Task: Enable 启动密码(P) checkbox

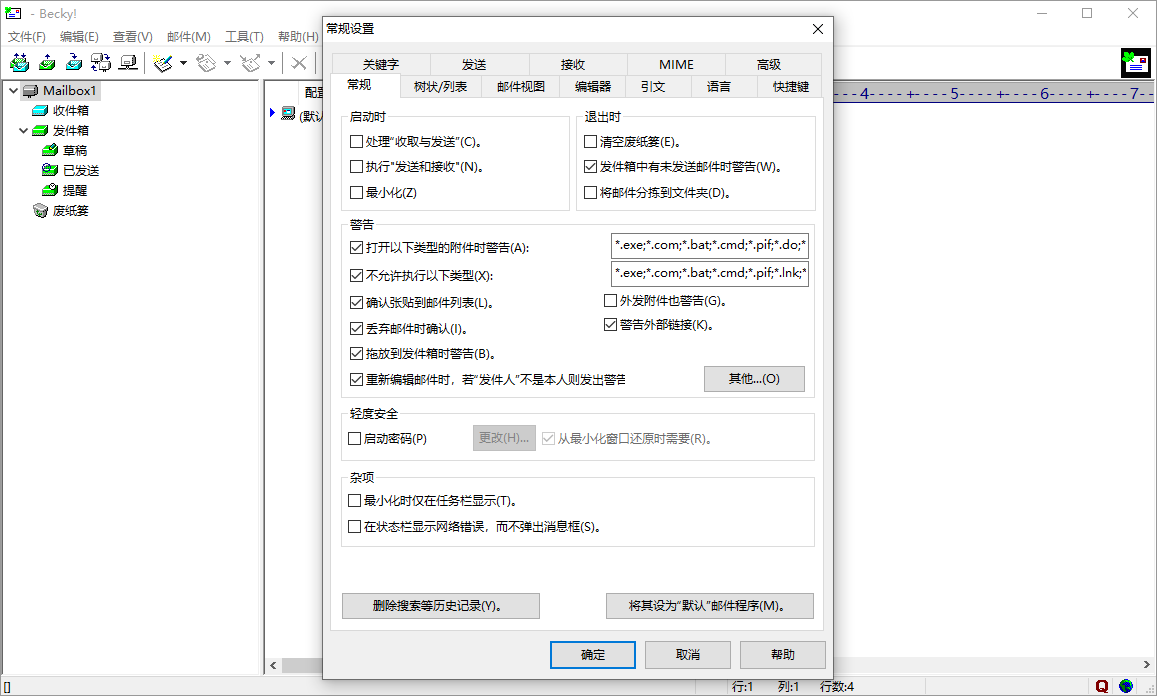Action: click(354, 438)
